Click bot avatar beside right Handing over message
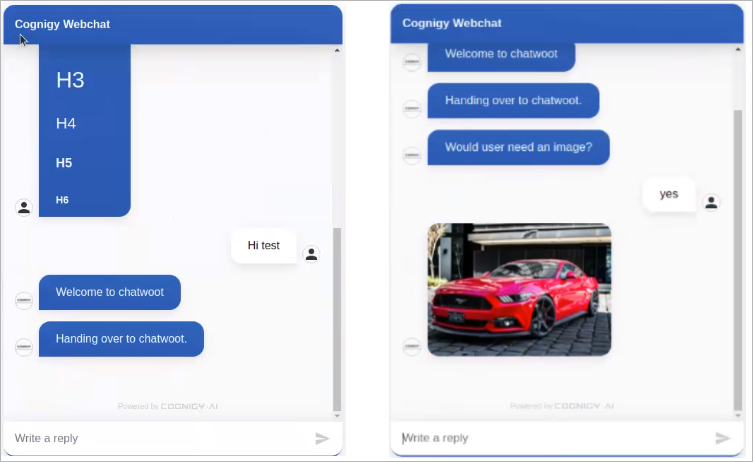The image size is (753, 462). (412, 109)
